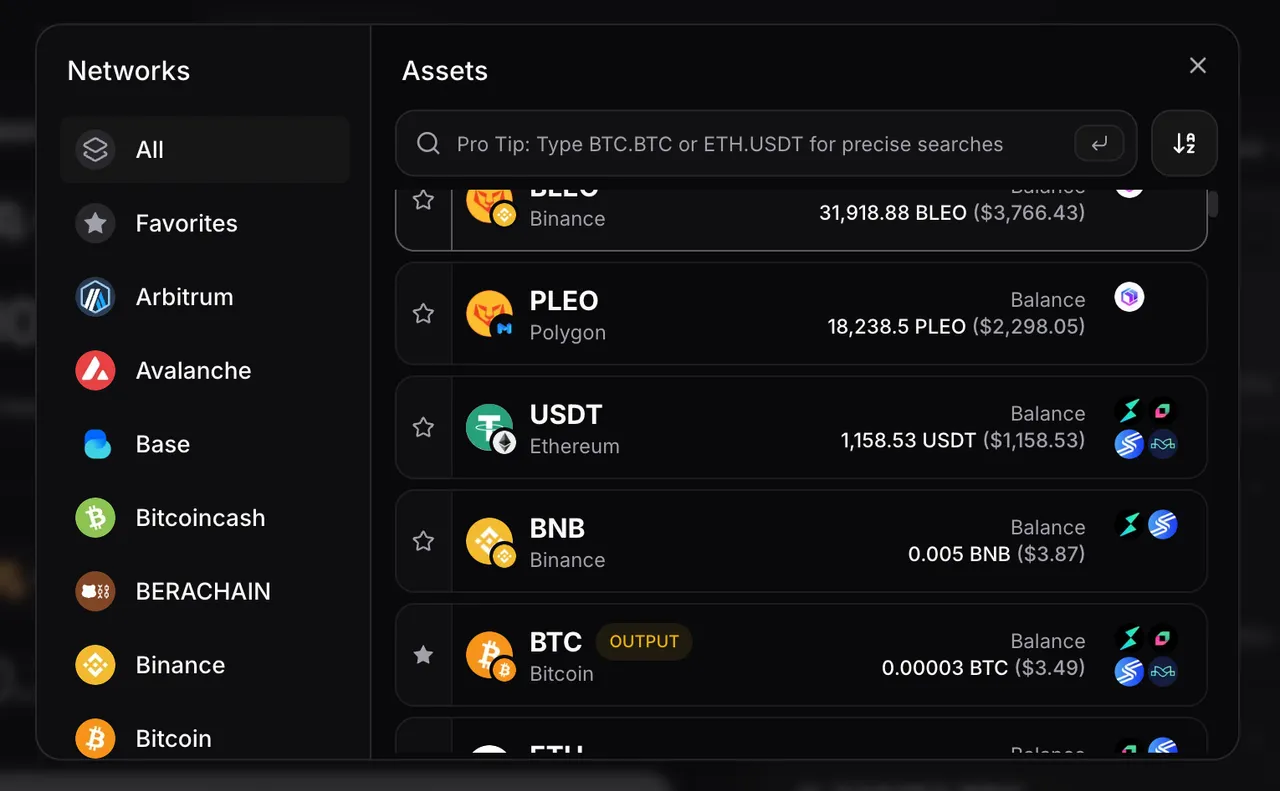The width and height of the screenshot is (1280, 791).
Task: Open the Favorites list
Action: pyautogui.click(x=205, y=223)
